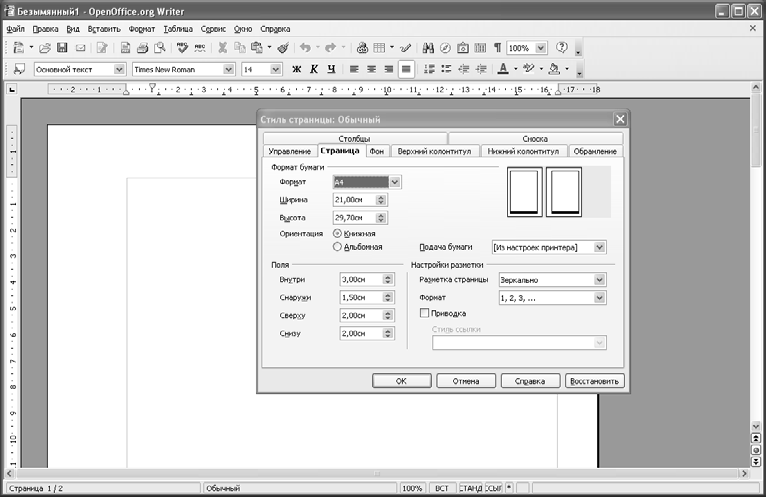The height and width of the screenshot is (497, 766).
Task: Click the Отмена button
Action: pos(465,380)
